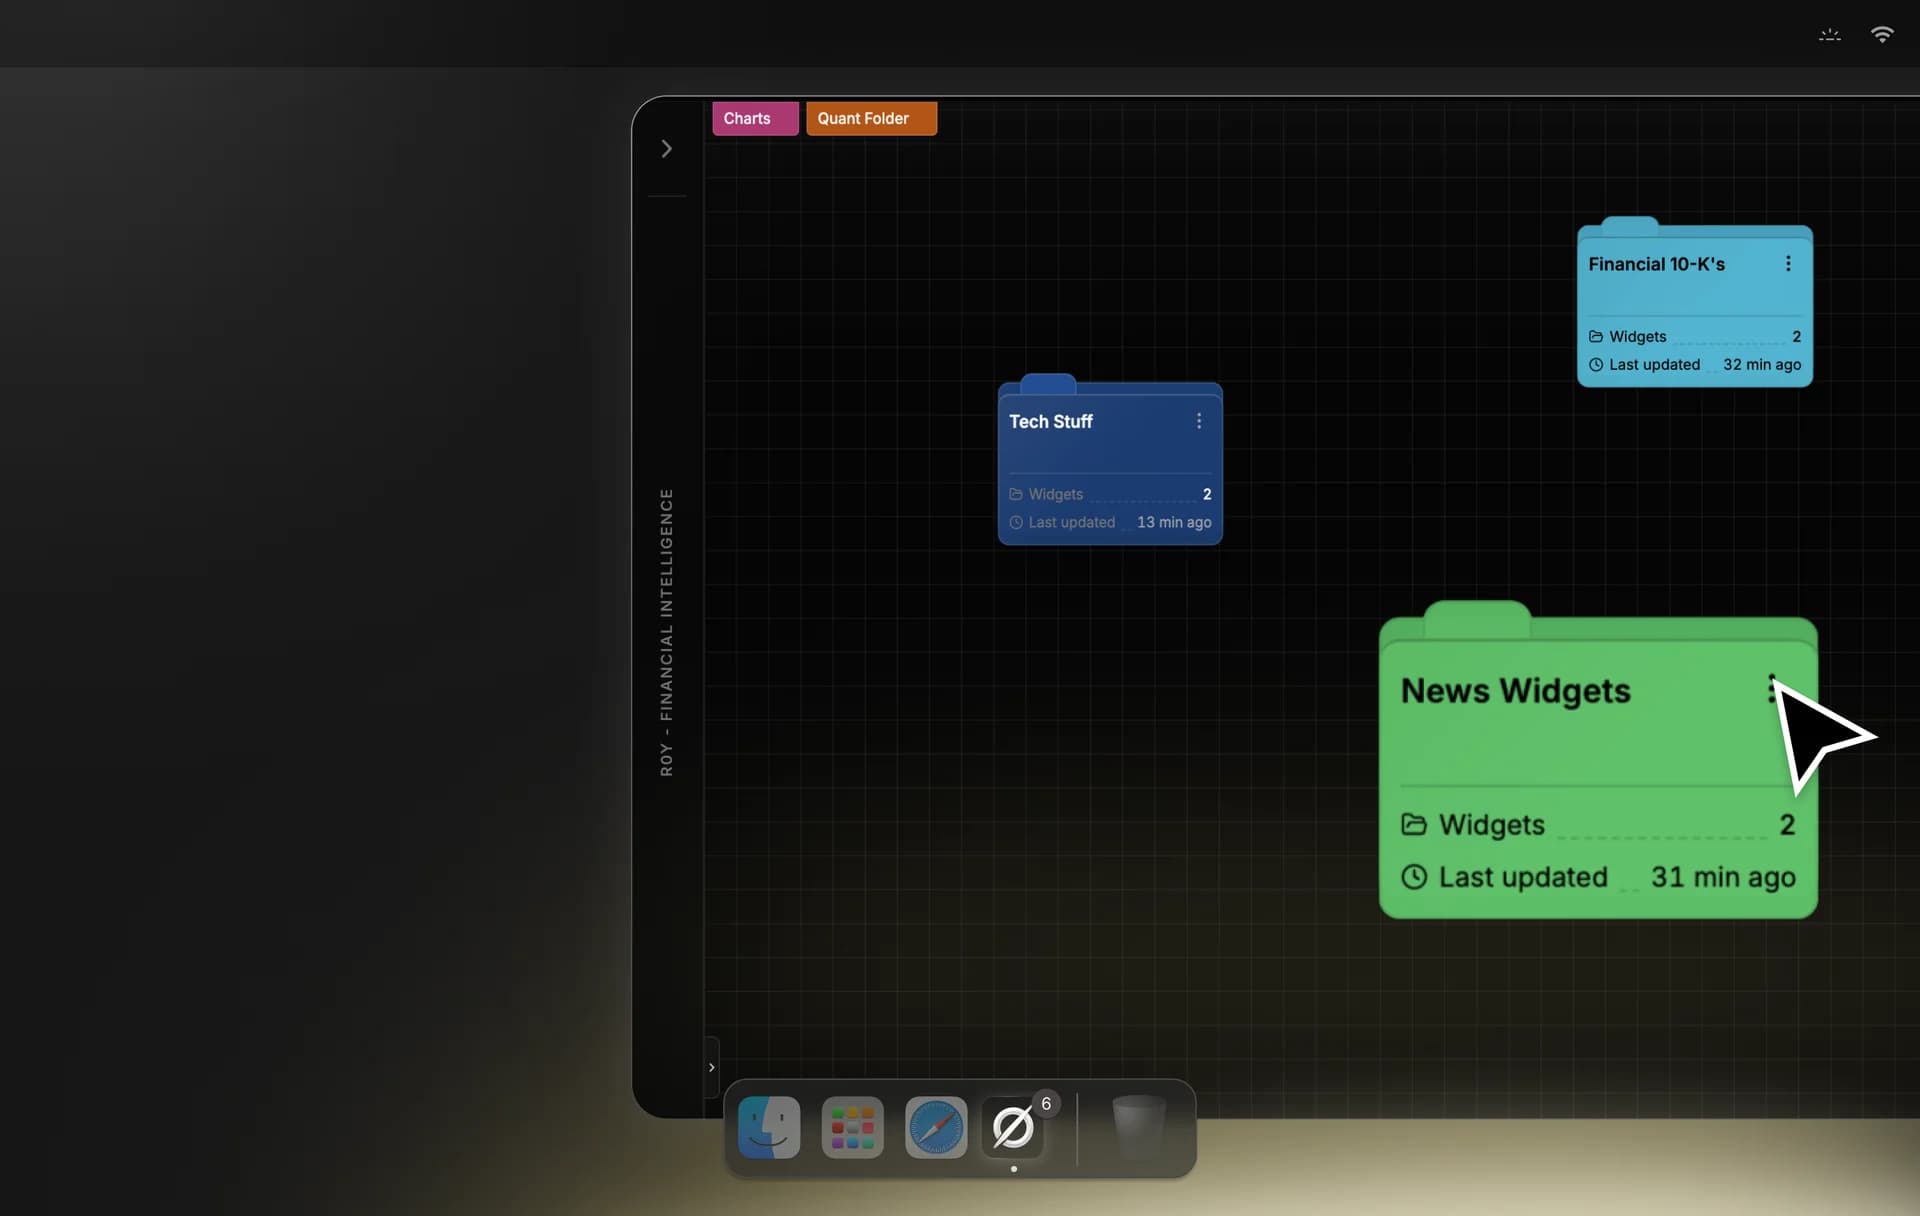Click the Wi-Fi icon in the menu bar
Viewport: 1920px width, 1216px height.
(x=1883, y=34)
